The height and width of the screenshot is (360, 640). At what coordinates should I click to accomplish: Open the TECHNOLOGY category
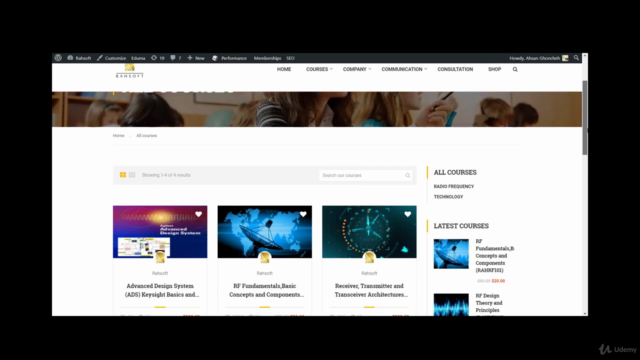448,197
